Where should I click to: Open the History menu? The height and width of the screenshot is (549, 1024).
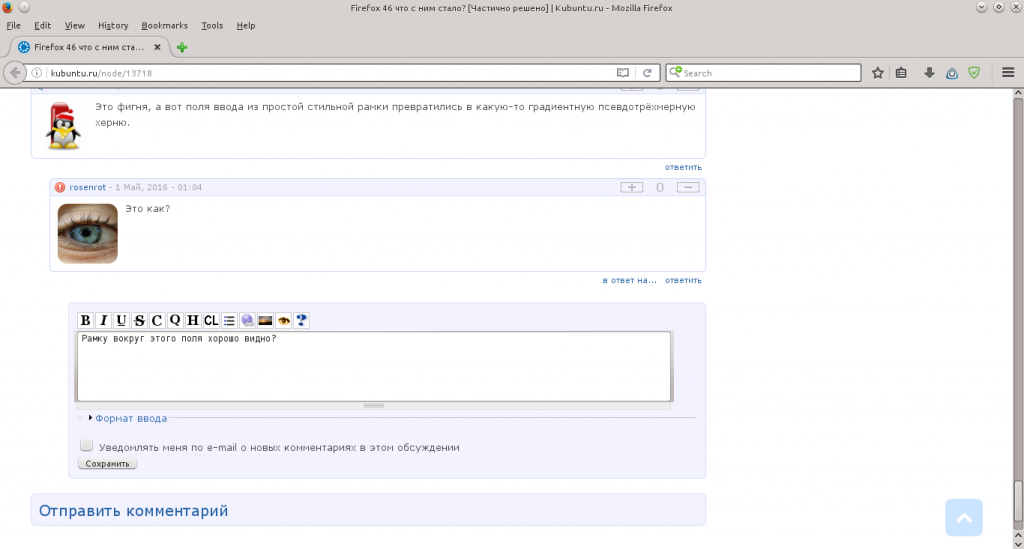click(x=113, y=25)
